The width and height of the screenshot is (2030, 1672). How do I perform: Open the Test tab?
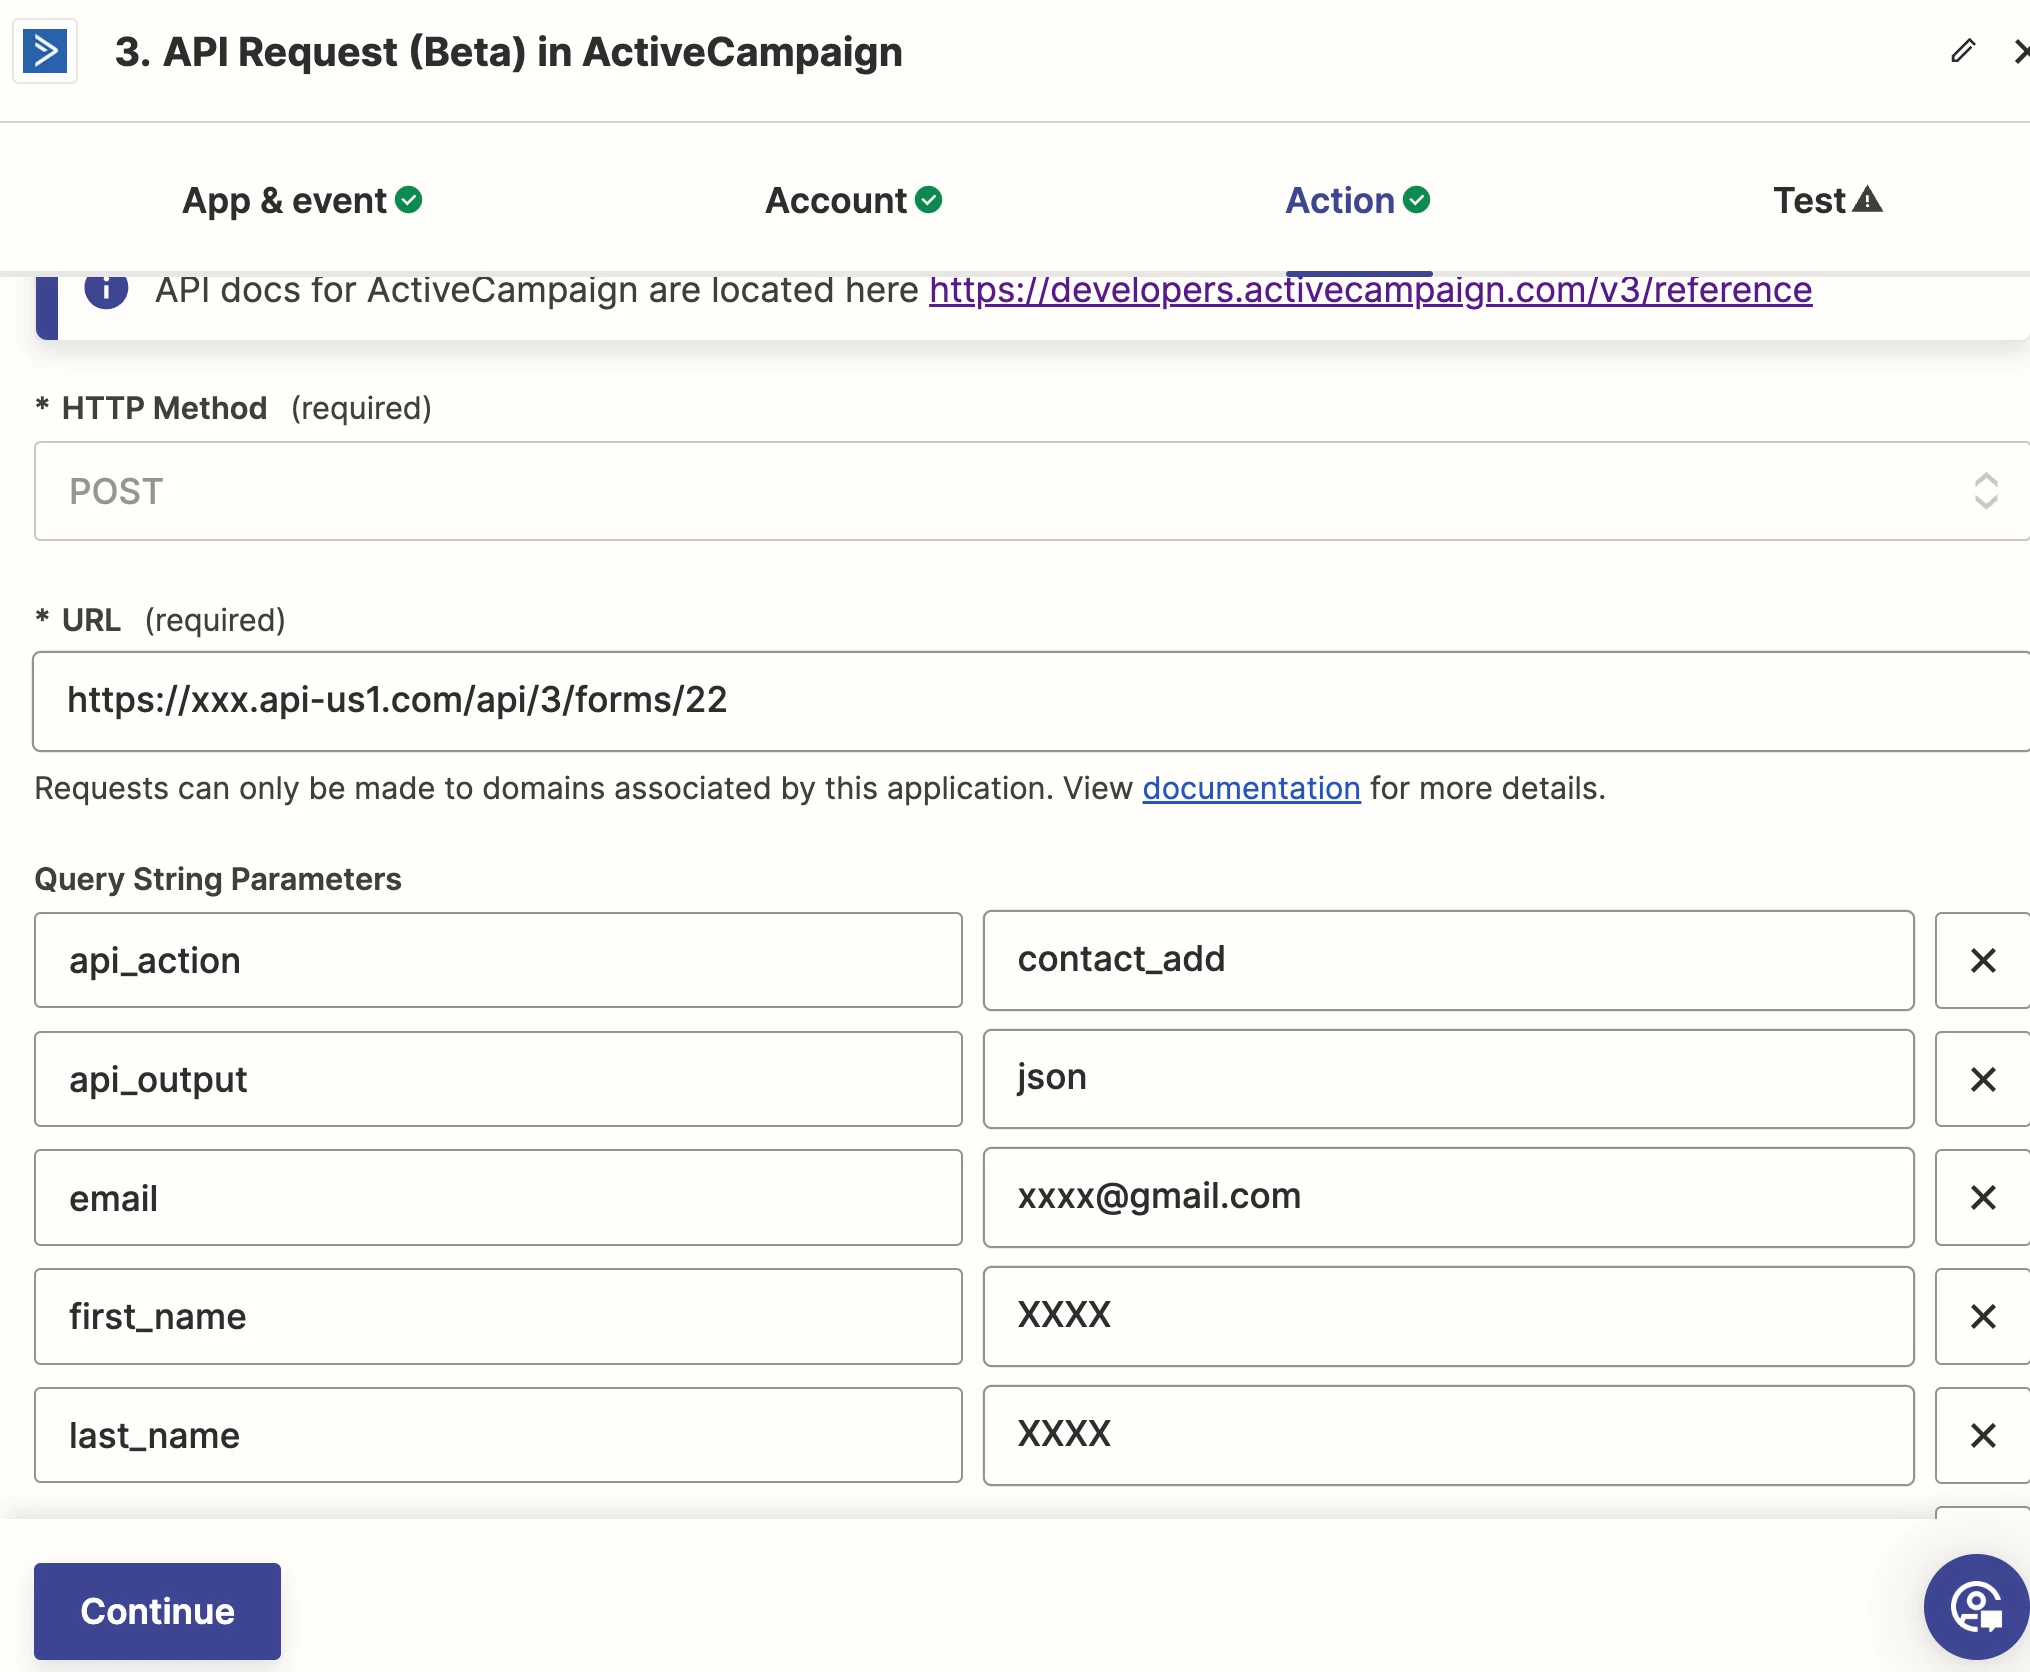point(1827,201)
